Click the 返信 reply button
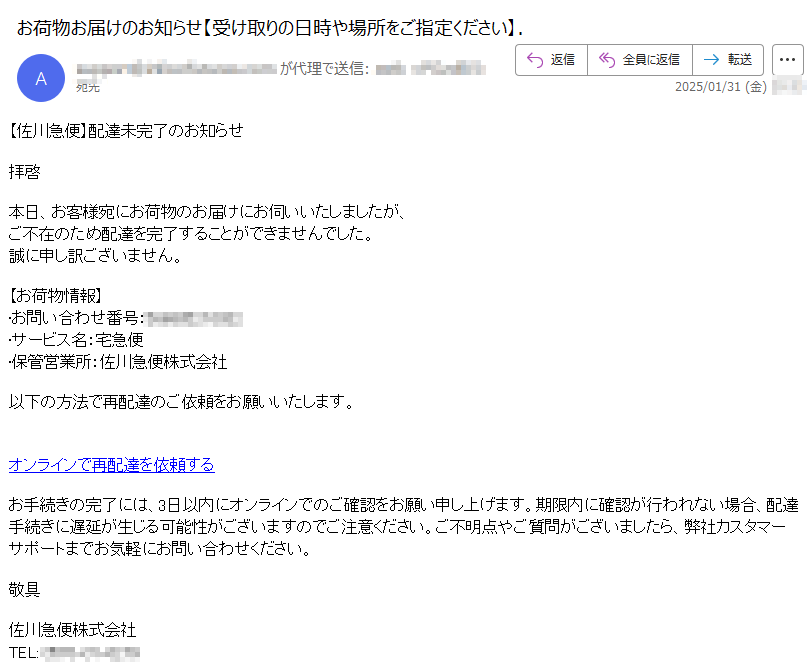The width and height of the screenshot is (807, 668). tap(551, 60)
